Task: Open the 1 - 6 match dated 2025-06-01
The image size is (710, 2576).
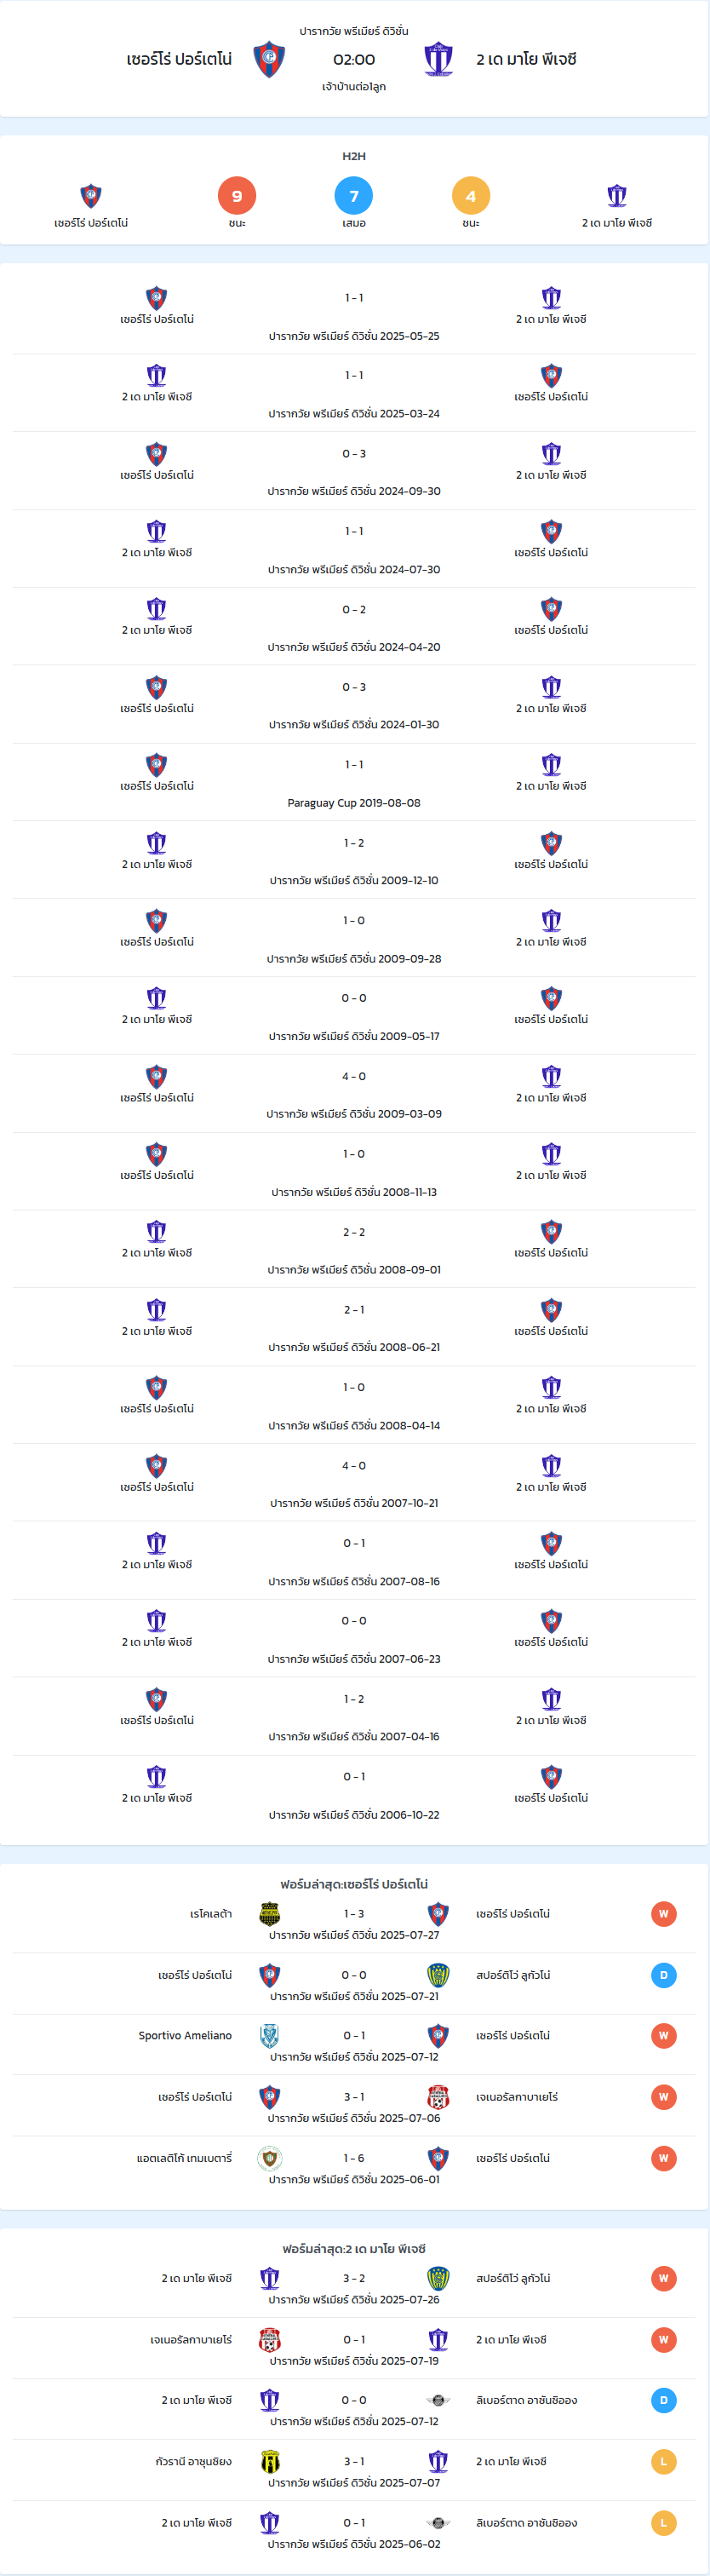Action: 354,2167
